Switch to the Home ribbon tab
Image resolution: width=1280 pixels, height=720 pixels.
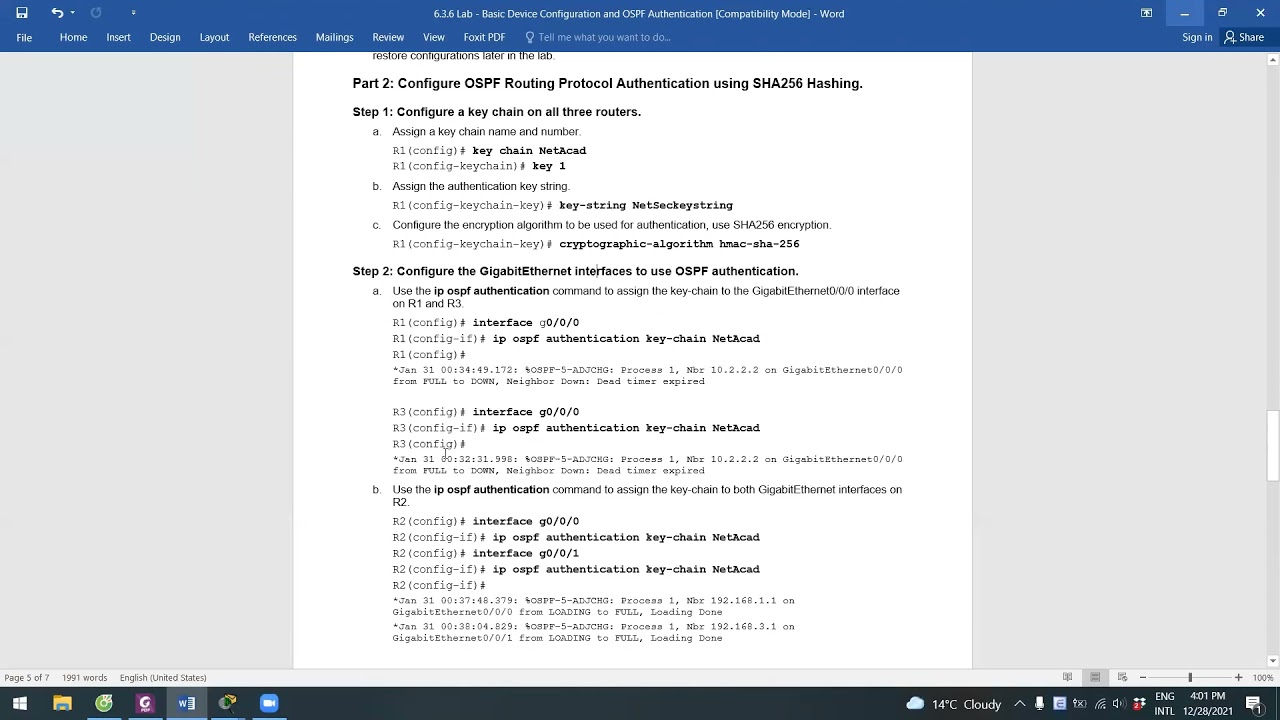tap(73, 37)
